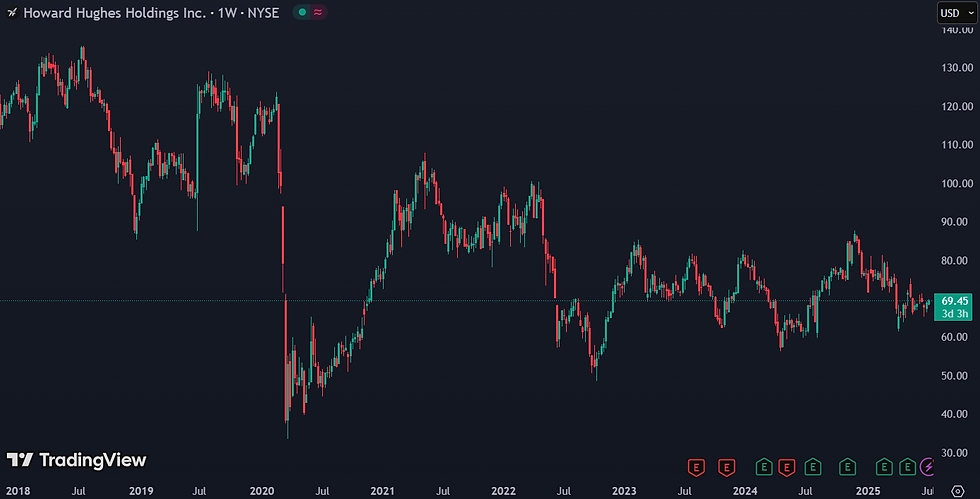Screen dimensions: 980x499
Task: Open the USD currency dropdown
Action: [x=957, y=13]
